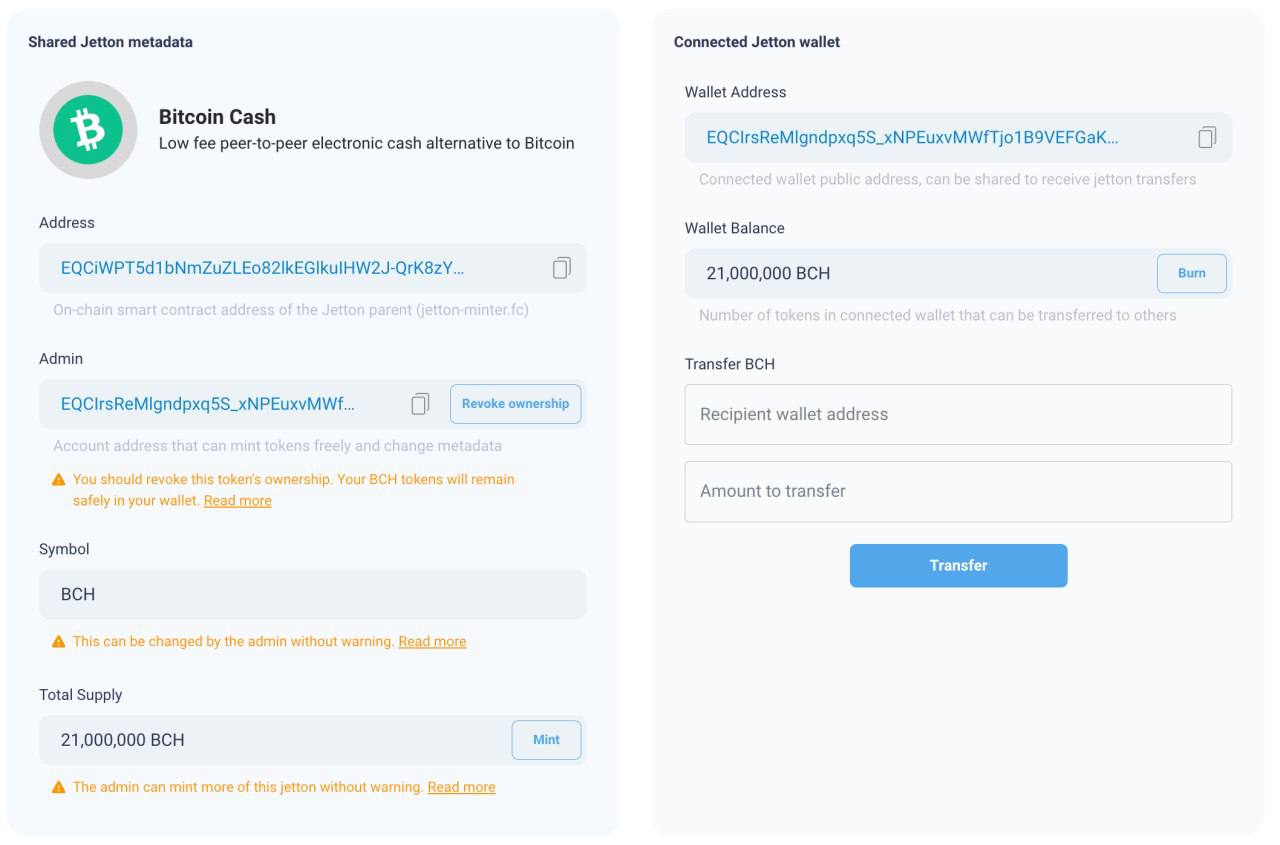This screenshot has height=845, width=1280.
Task: Click the Mint button
Action: coord(546,740)
